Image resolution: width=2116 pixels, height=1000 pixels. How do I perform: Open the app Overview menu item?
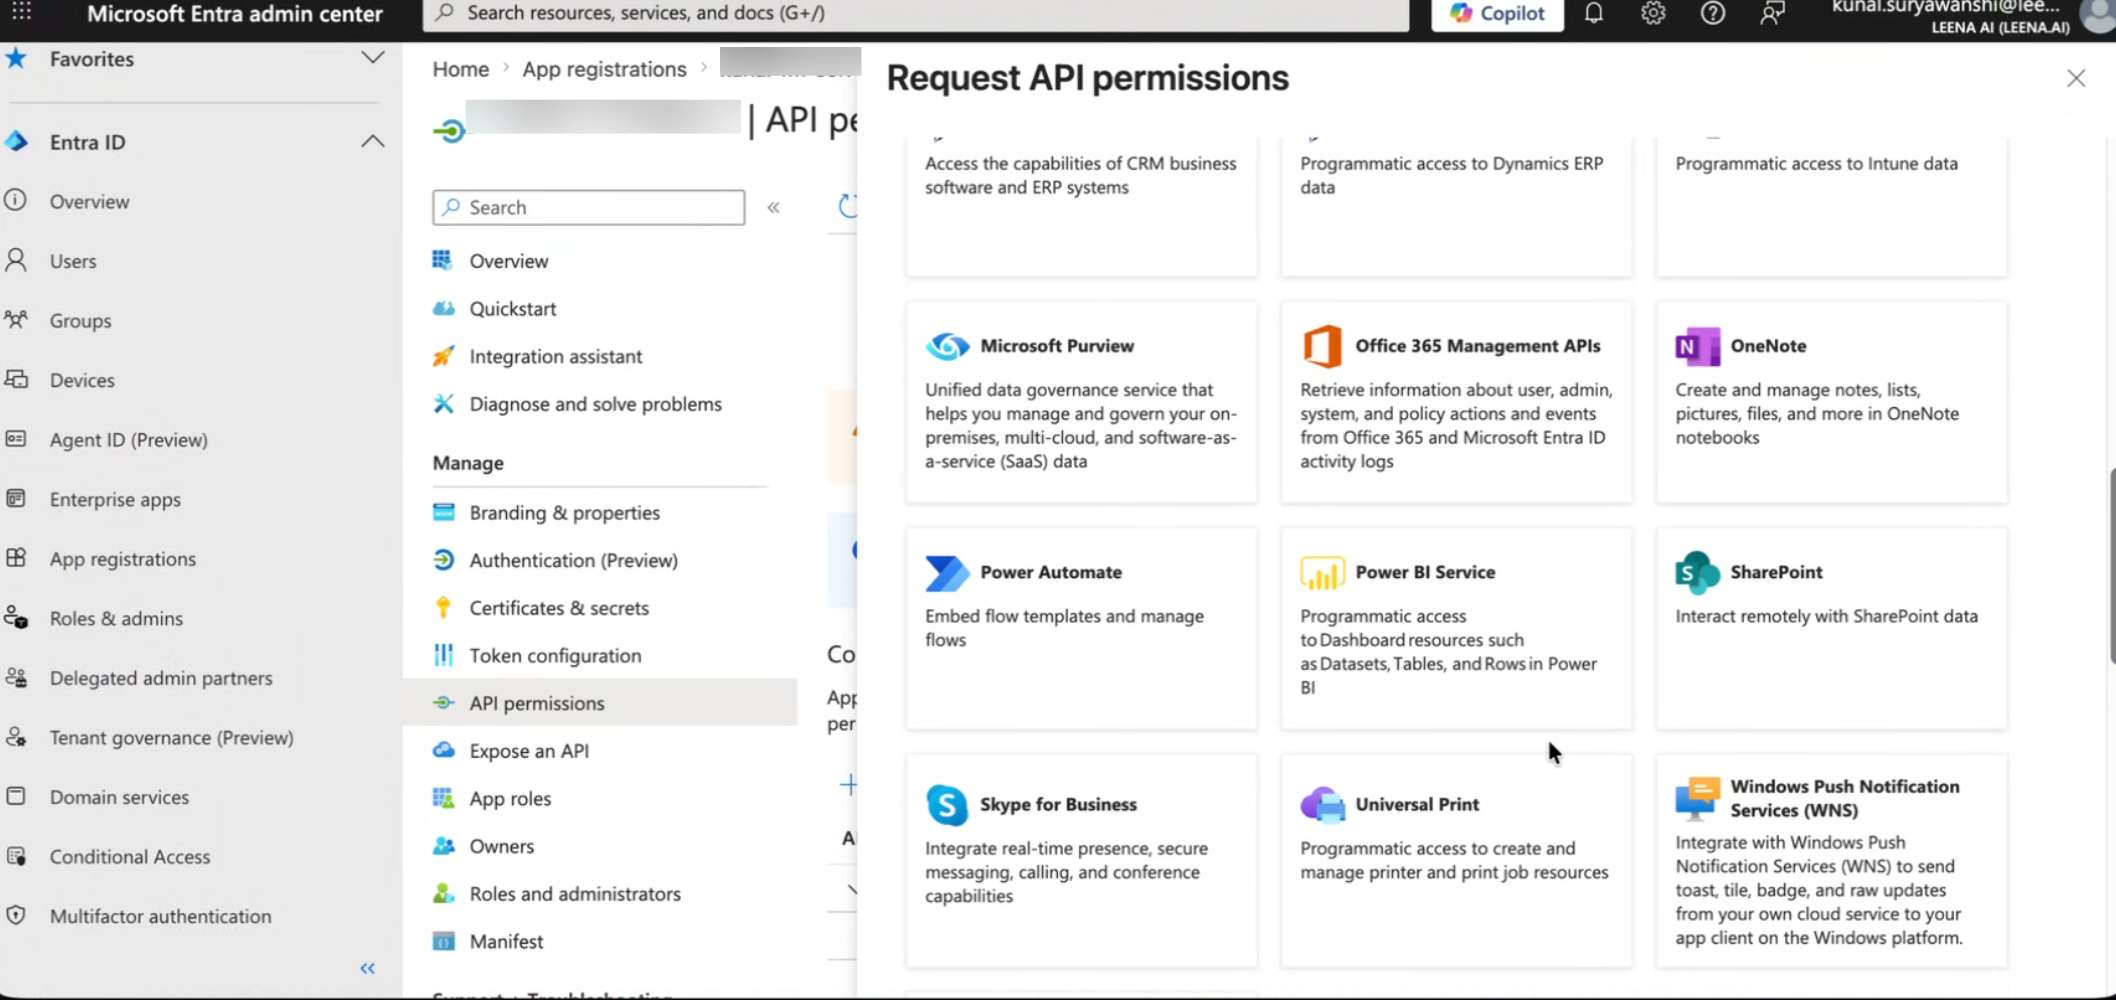(x=509, y=261)
